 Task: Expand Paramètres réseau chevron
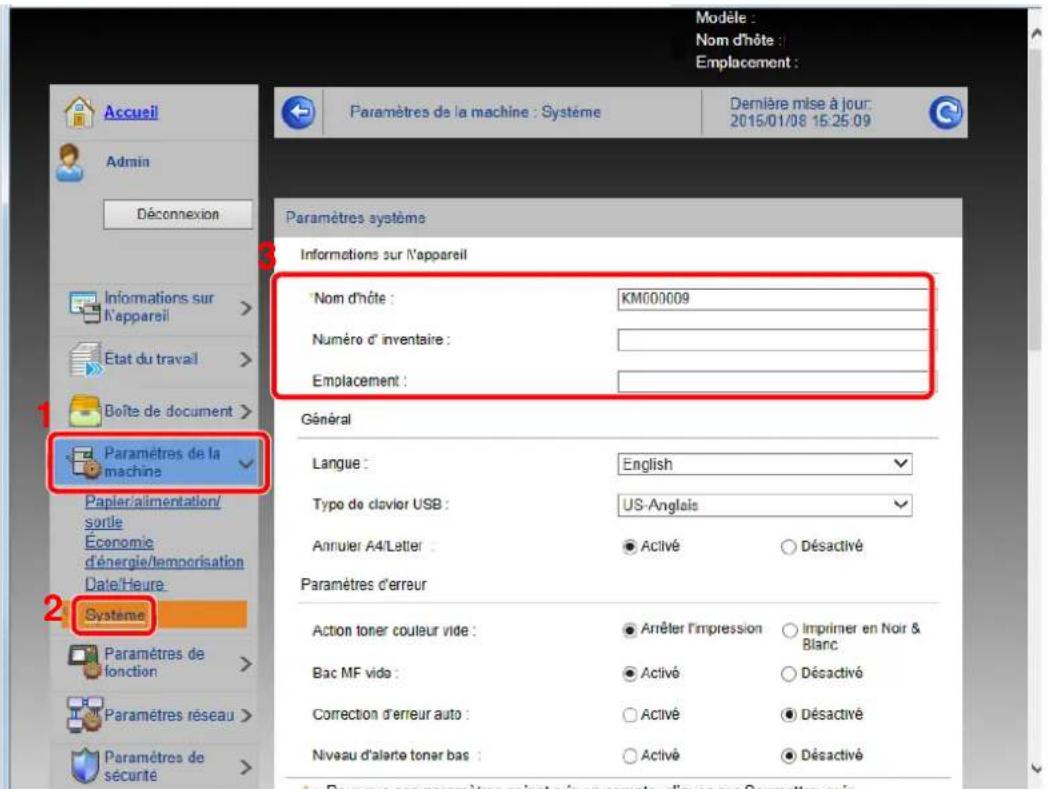(x=245, y=715)
